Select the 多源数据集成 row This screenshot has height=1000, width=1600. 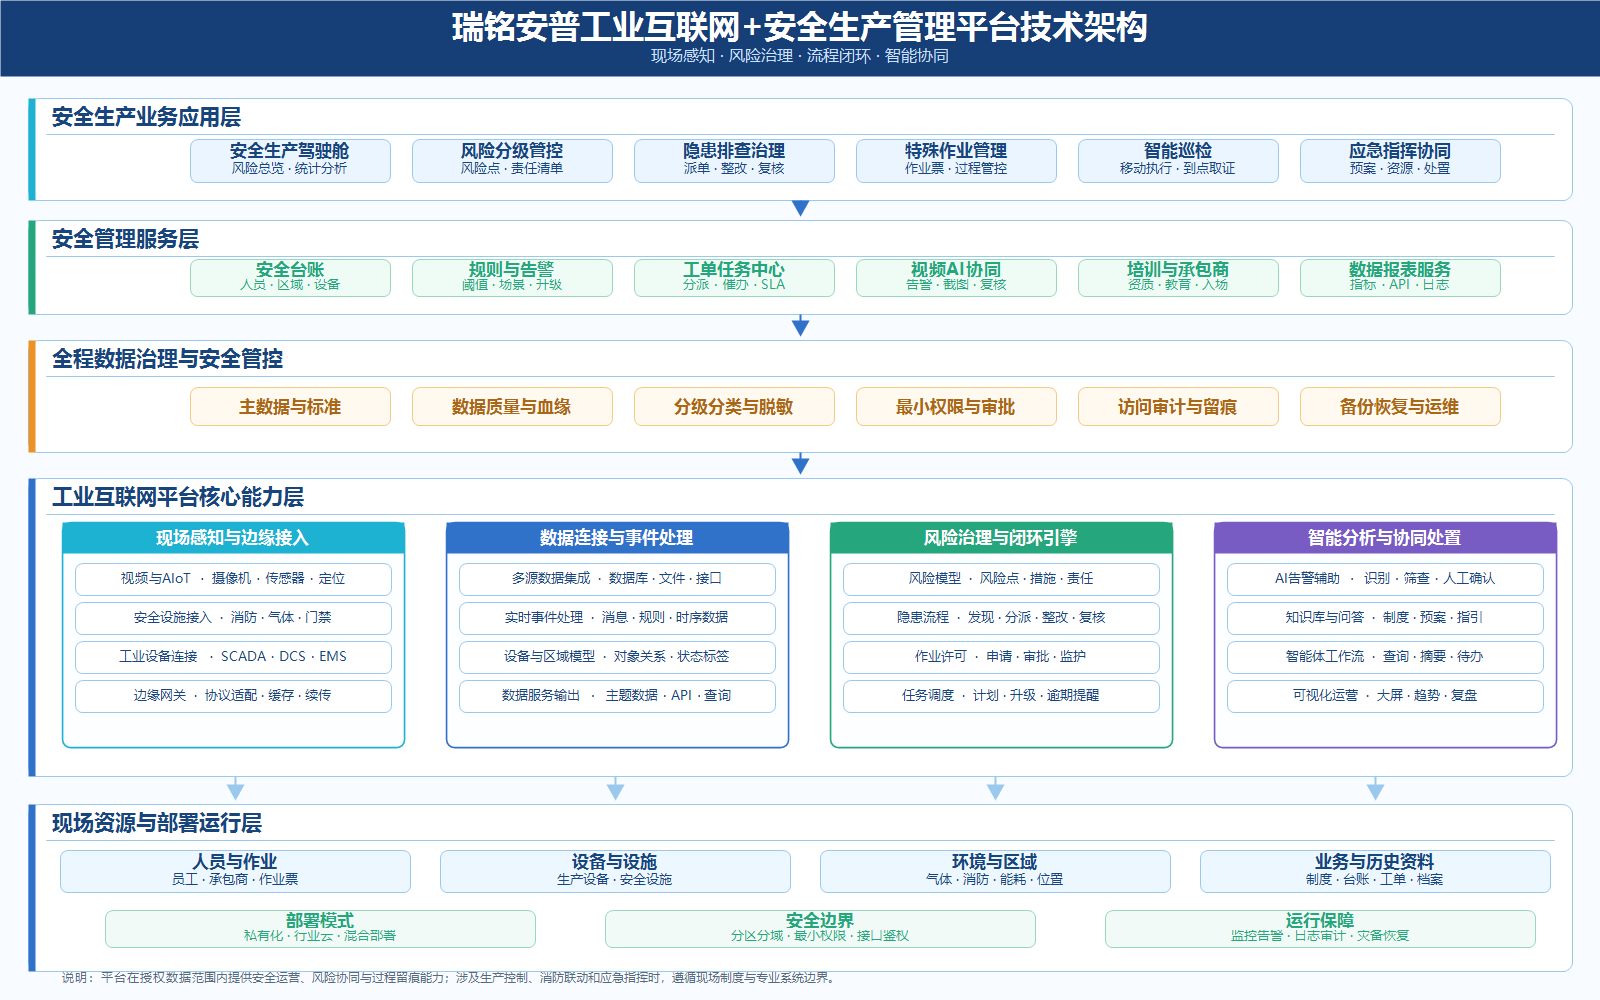point(617,579)
